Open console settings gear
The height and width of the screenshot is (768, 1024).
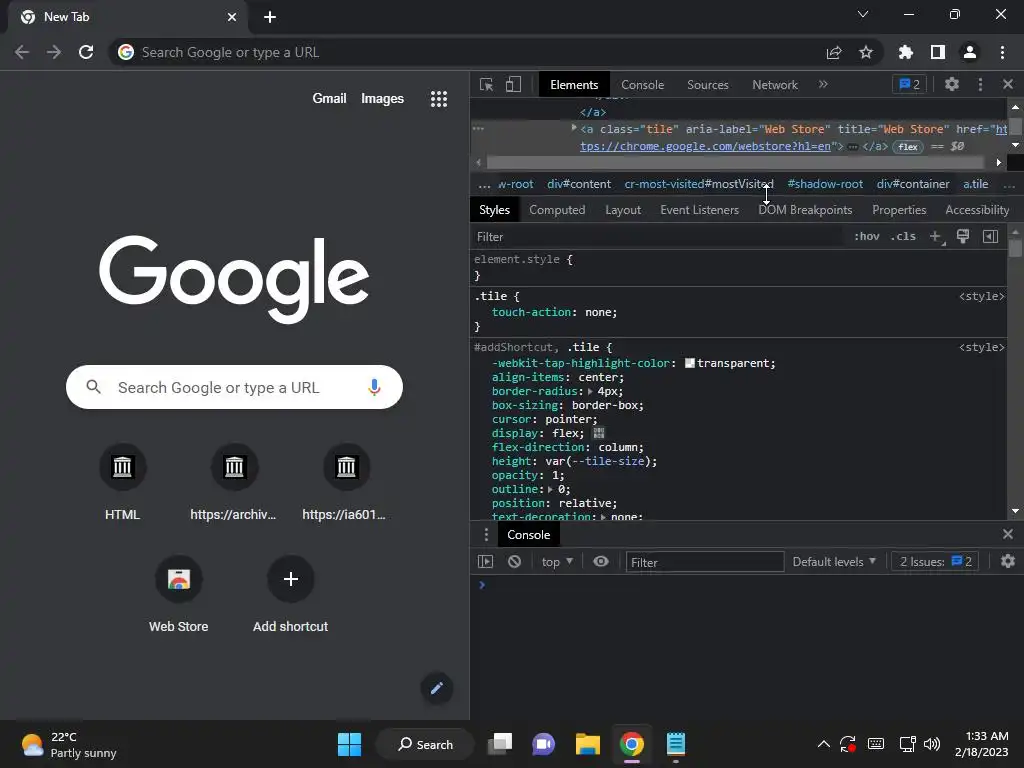coord(1008,561)
